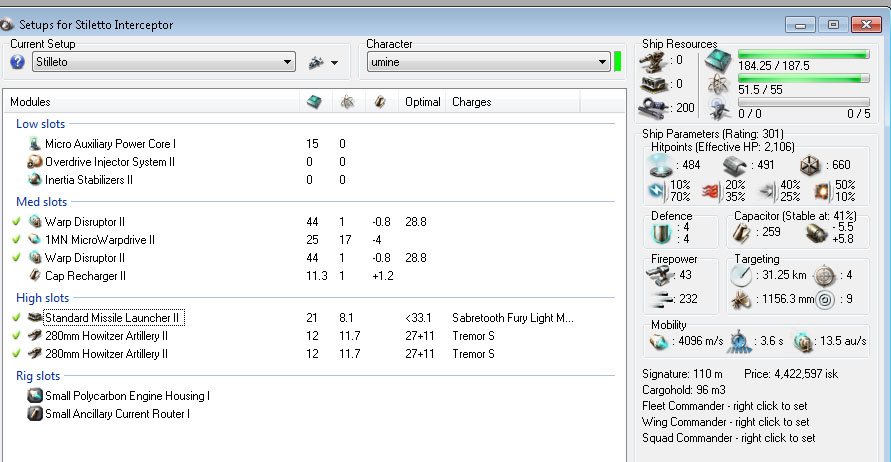
Task: Open the Current Setup dropdown showing Stilleto
Action: click(164, 62)
